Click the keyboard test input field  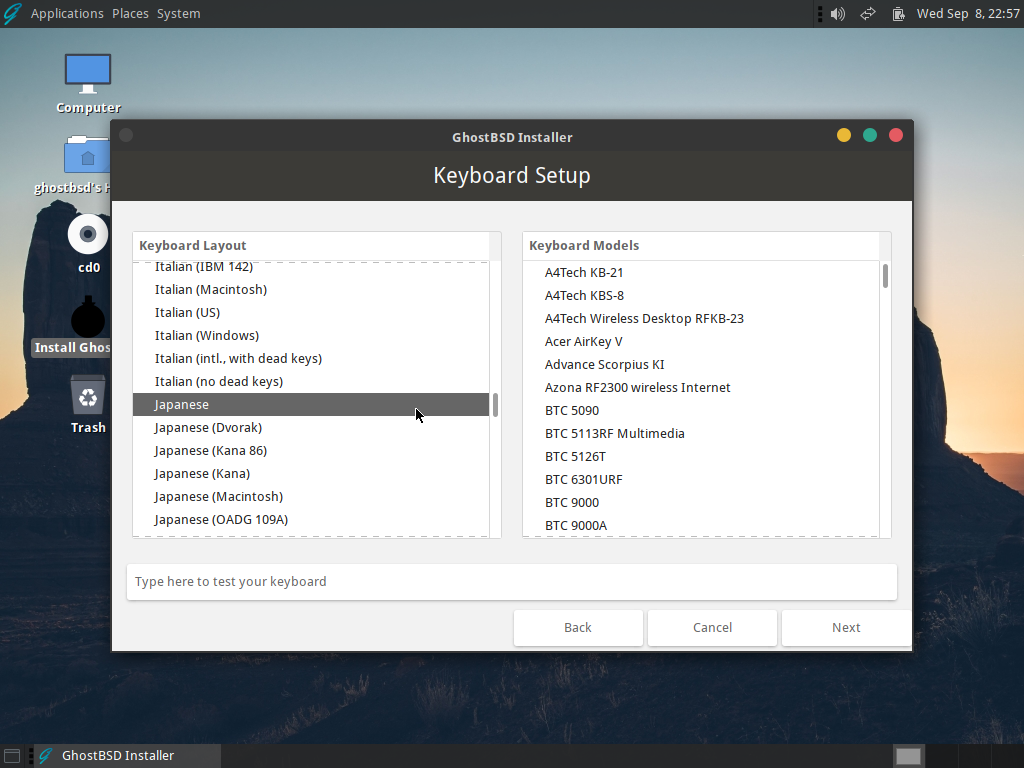point(512,582)
